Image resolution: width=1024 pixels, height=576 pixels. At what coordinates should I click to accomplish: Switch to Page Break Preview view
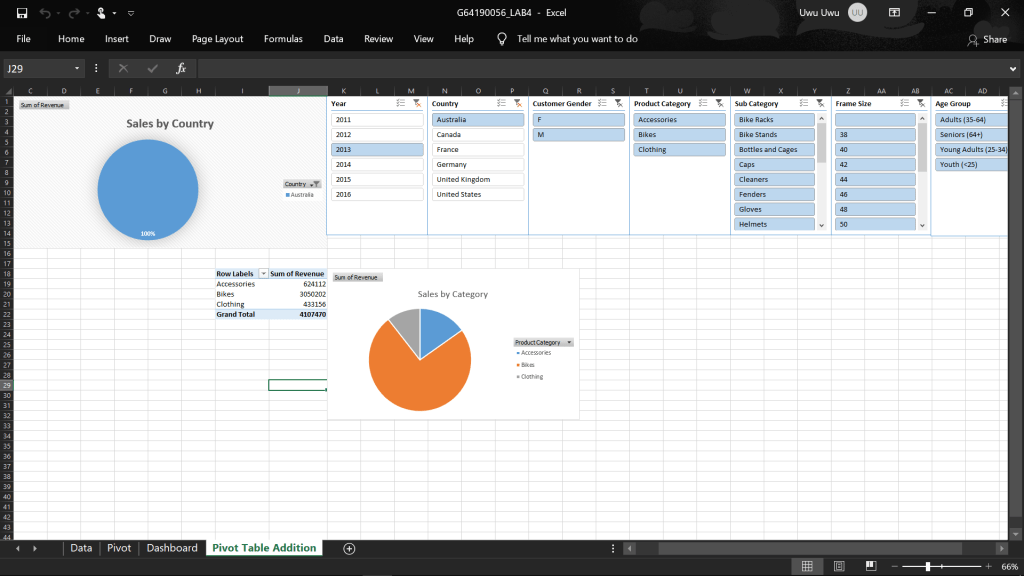[870, 567]
